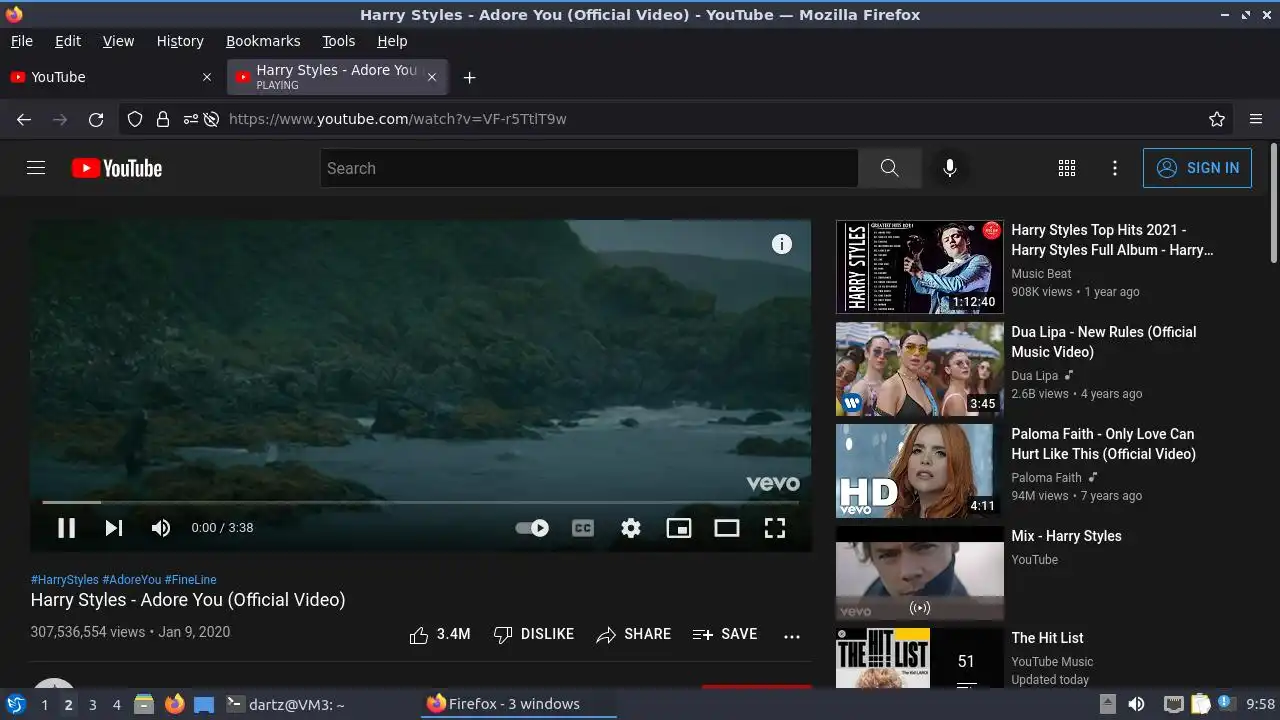Toggle closed captions in player
Image resolution: width=1280 pixels, height=720 pixels.
point(583,528)
